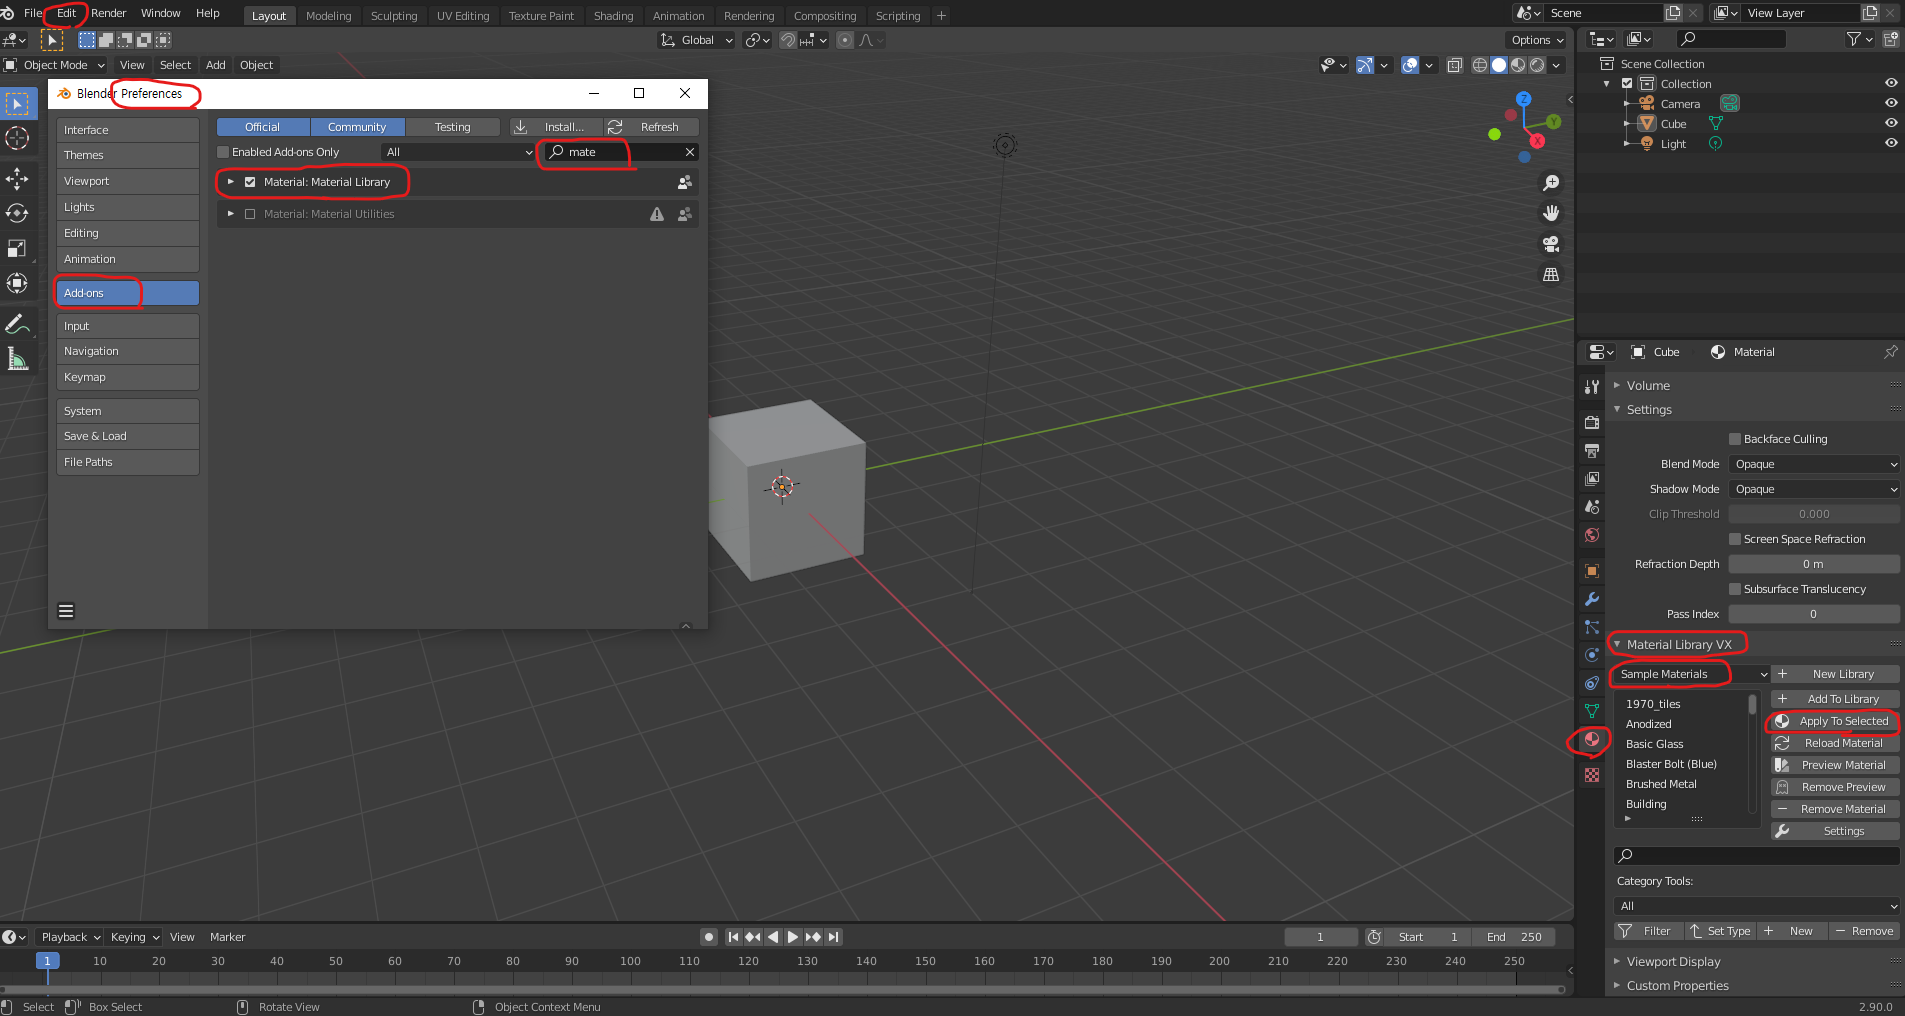Open the Tool properties tab icon

[x=1592, y=387]
